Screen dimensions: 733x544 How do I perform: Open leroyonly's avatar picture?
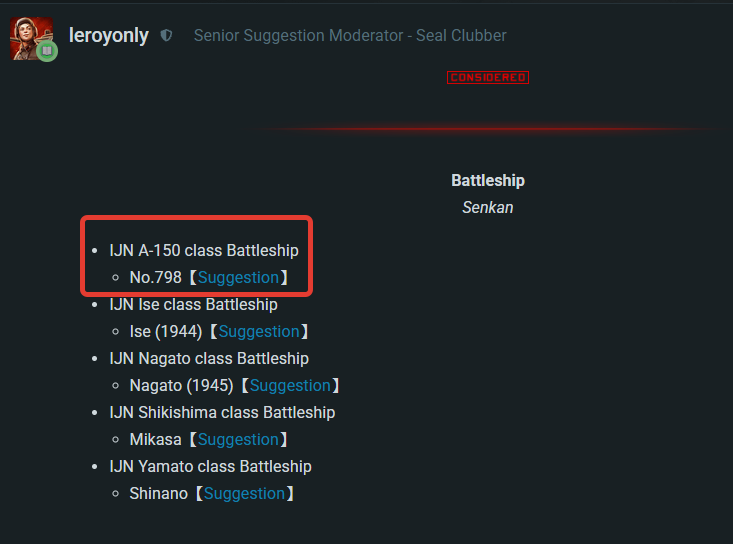click(x=31, y=38)
